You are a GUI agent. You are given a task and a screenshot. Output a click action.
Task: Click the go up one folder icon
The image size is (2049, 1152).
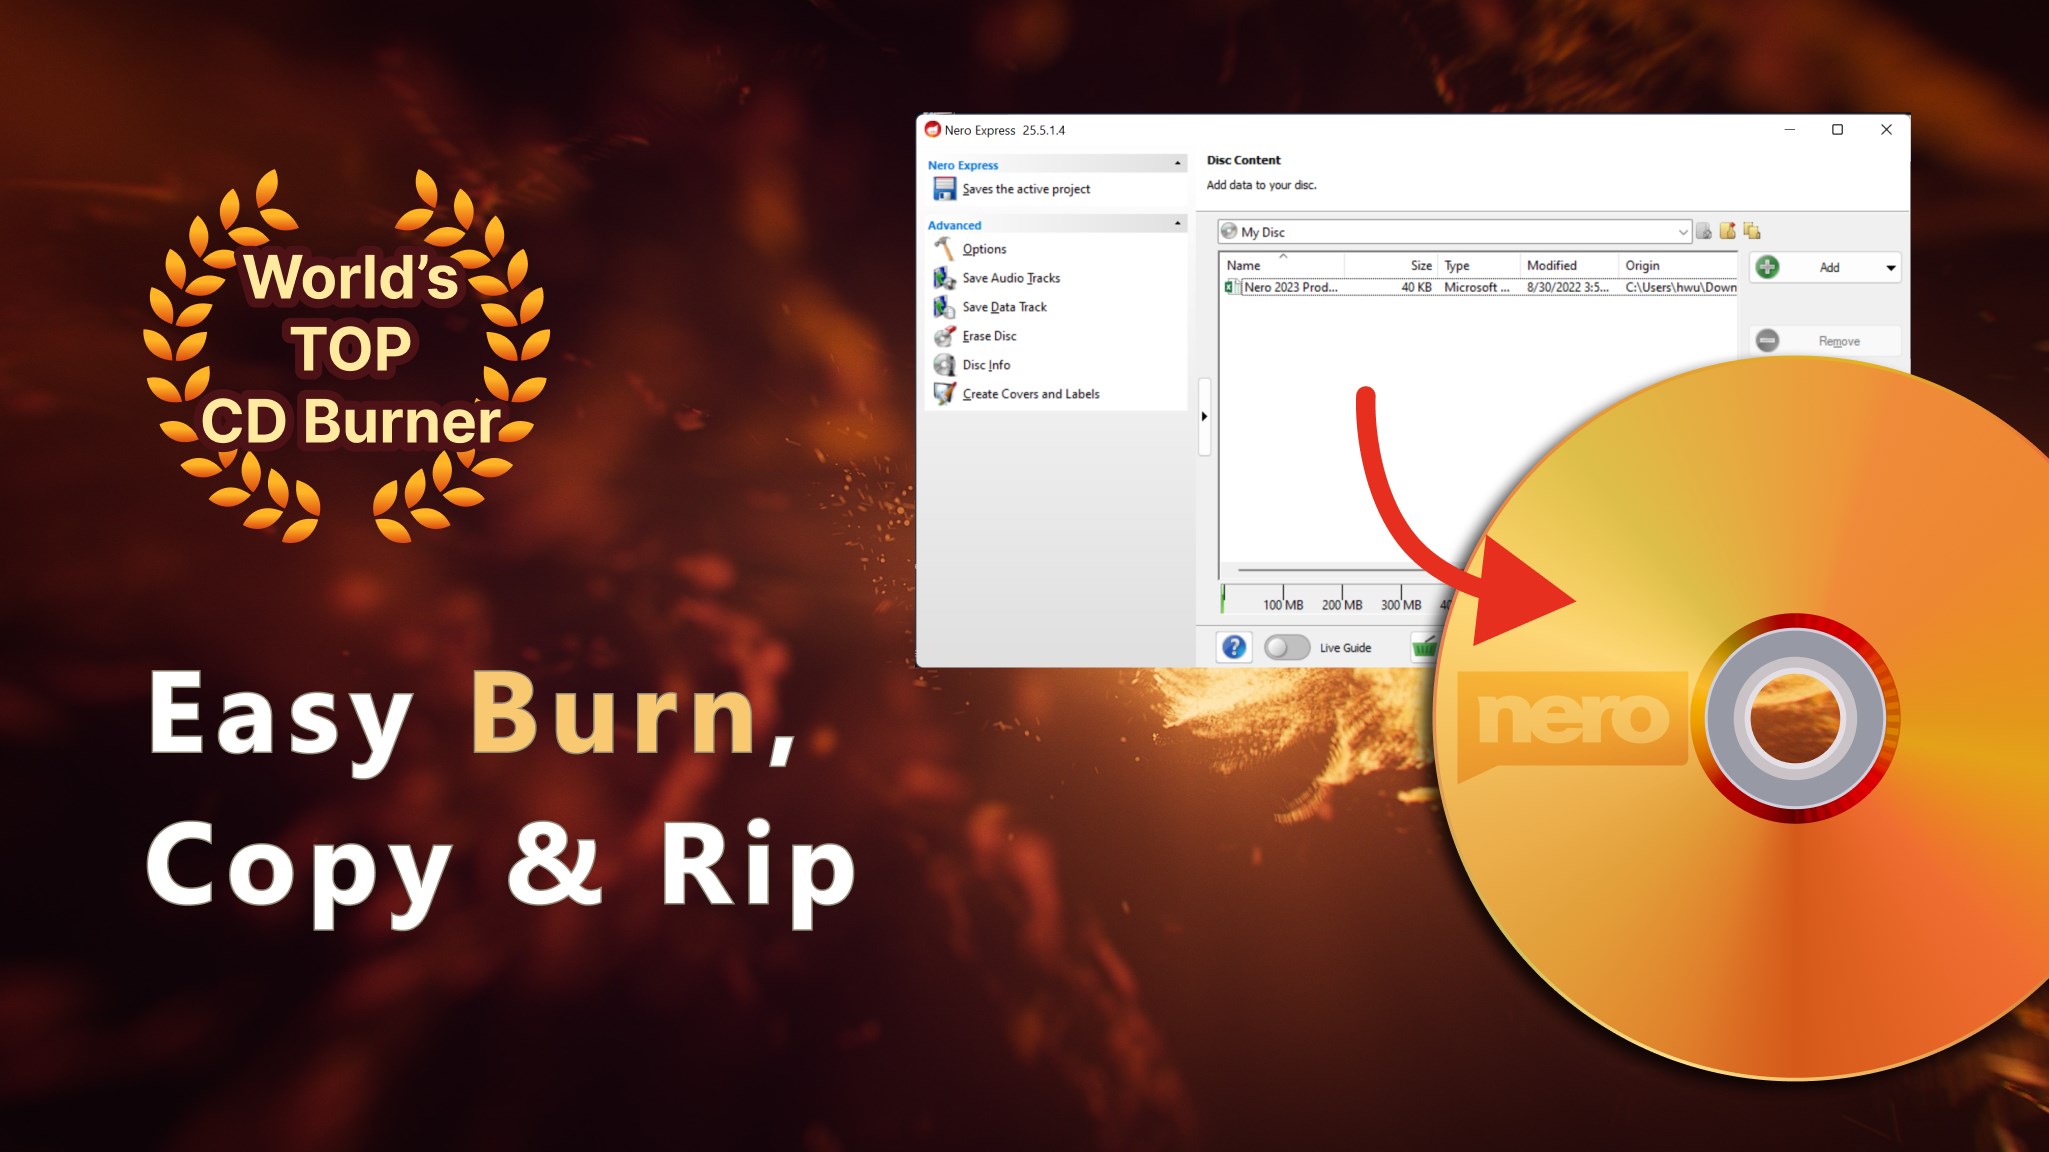[x=1704, y=232]
